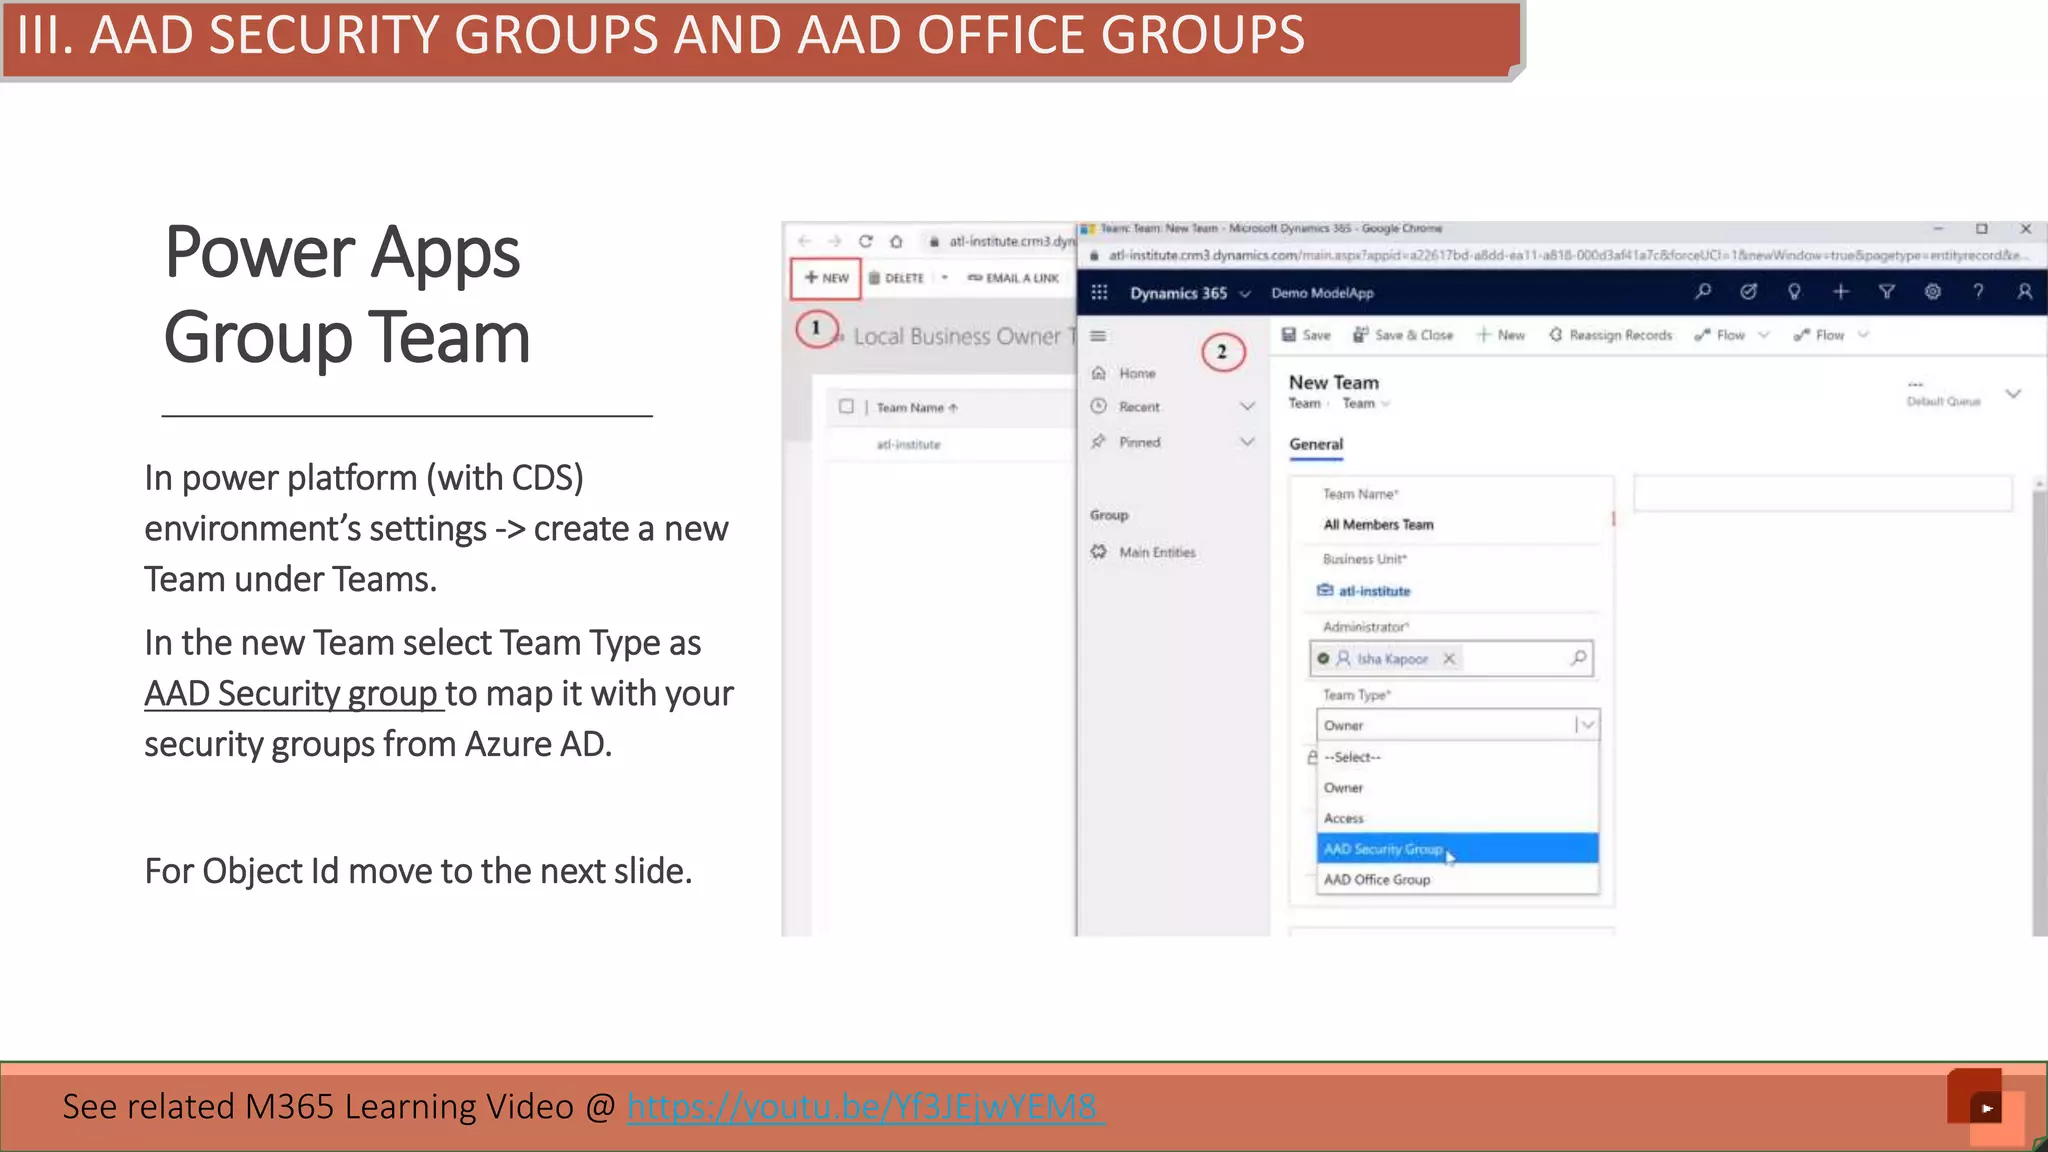Choose the Owner option in Team Type list

[x=1457, y=787]
